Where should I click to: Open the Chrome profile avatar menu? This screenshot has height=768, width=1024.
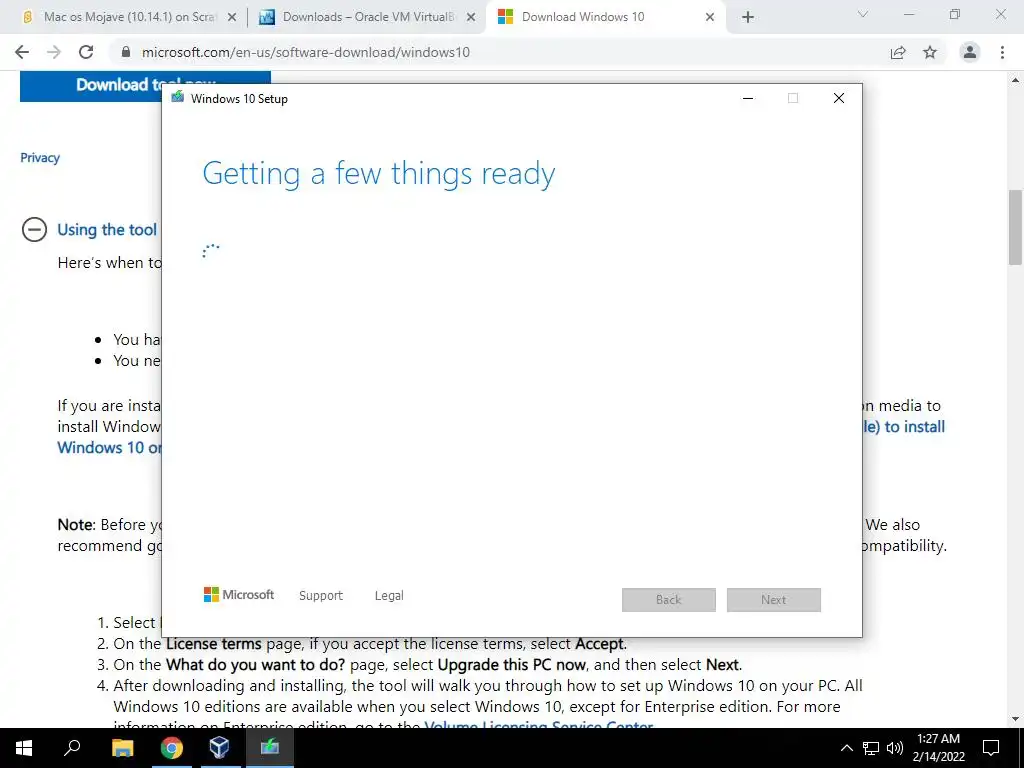coord(970,52)
